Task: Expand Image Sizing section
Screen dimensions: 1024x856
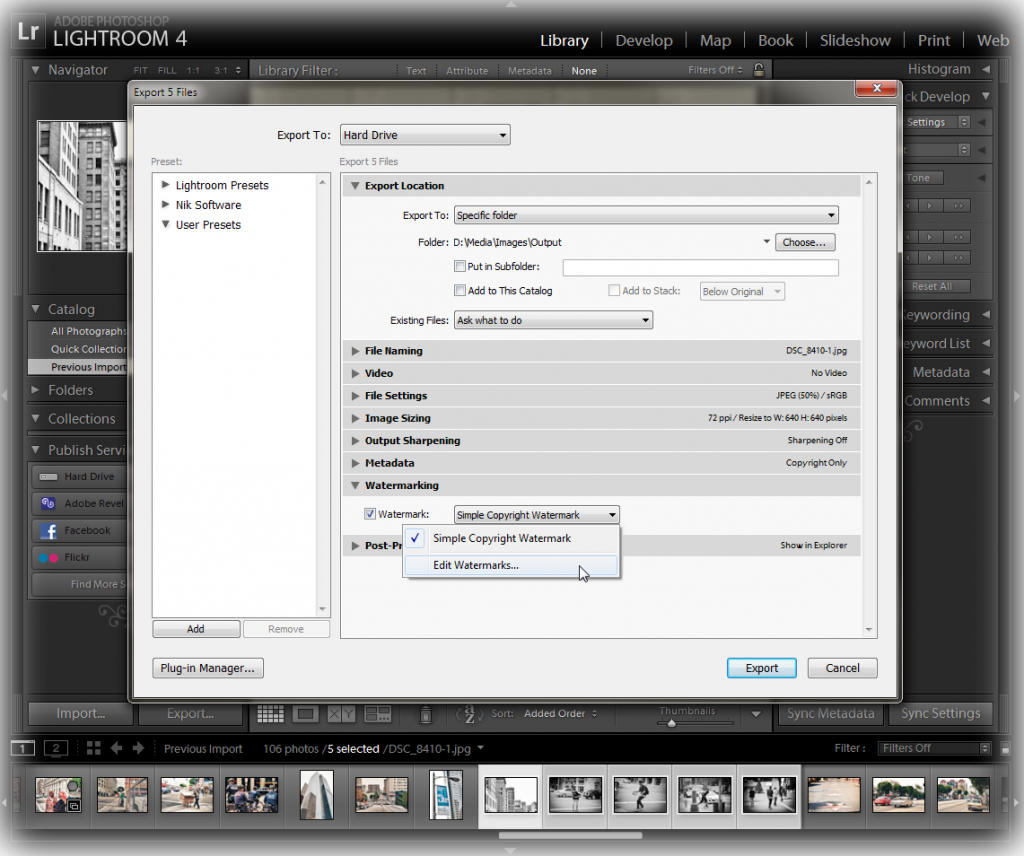Action: pos(355,418)
